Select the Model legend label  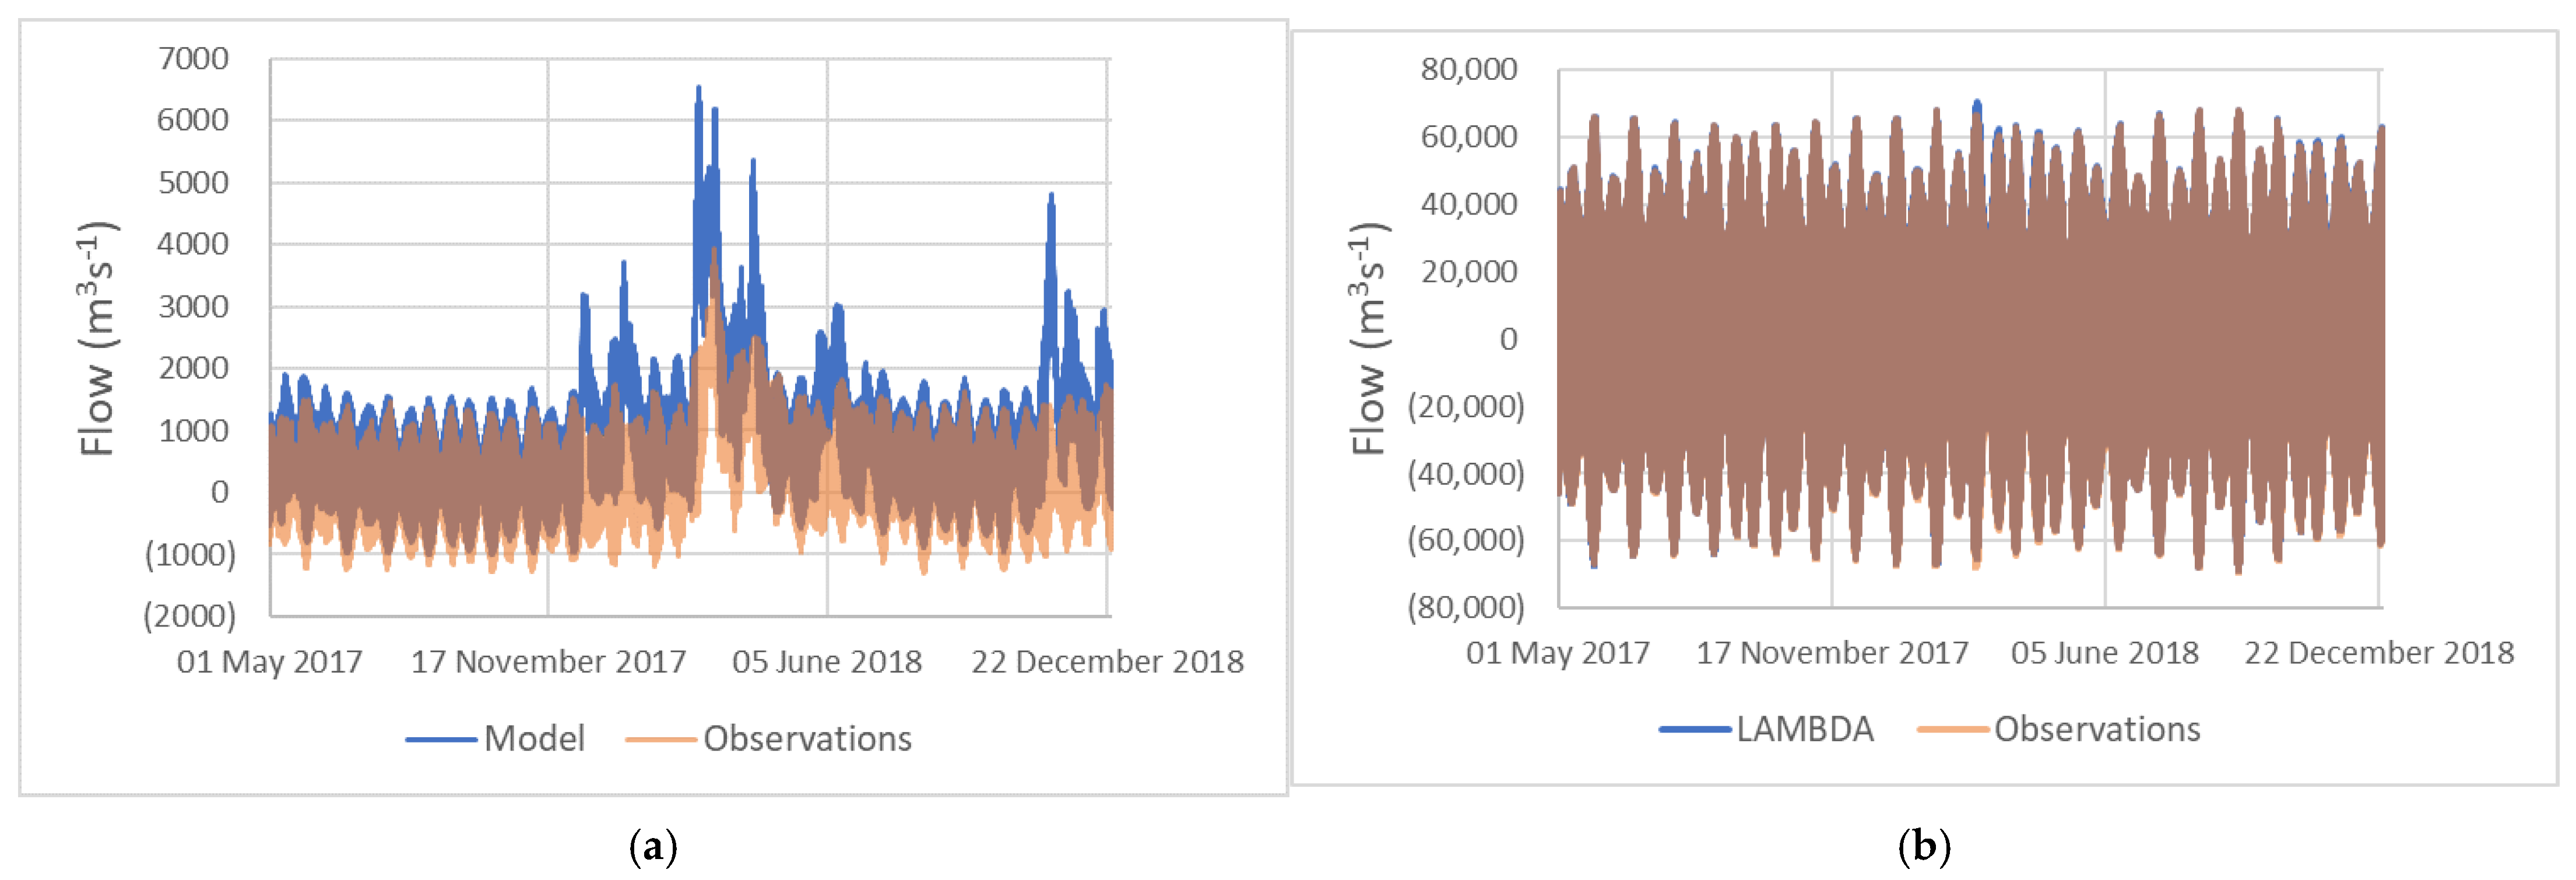click(x=534, y=739)
